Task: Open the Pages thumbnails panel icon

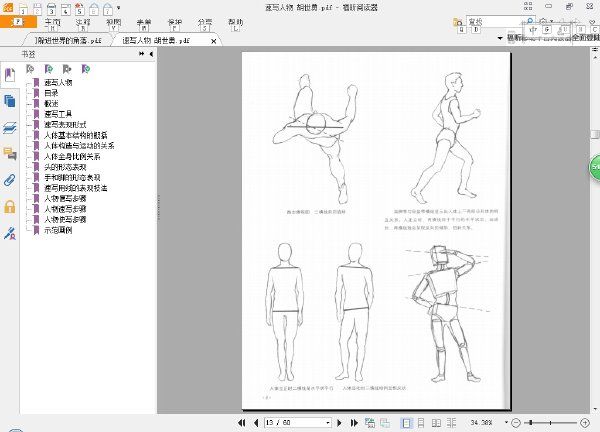Action: click(x=10, y=101)
